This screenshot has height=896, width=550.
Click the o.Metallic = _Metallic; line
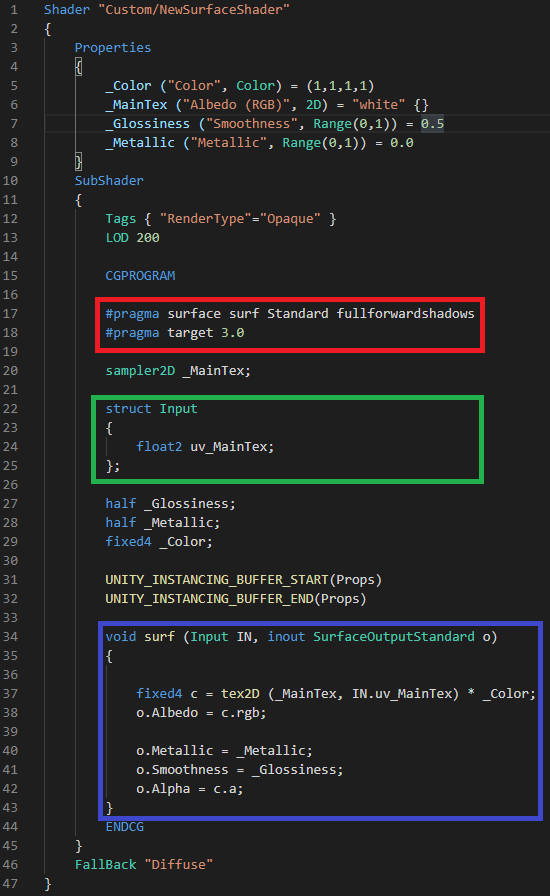(224, 750)
